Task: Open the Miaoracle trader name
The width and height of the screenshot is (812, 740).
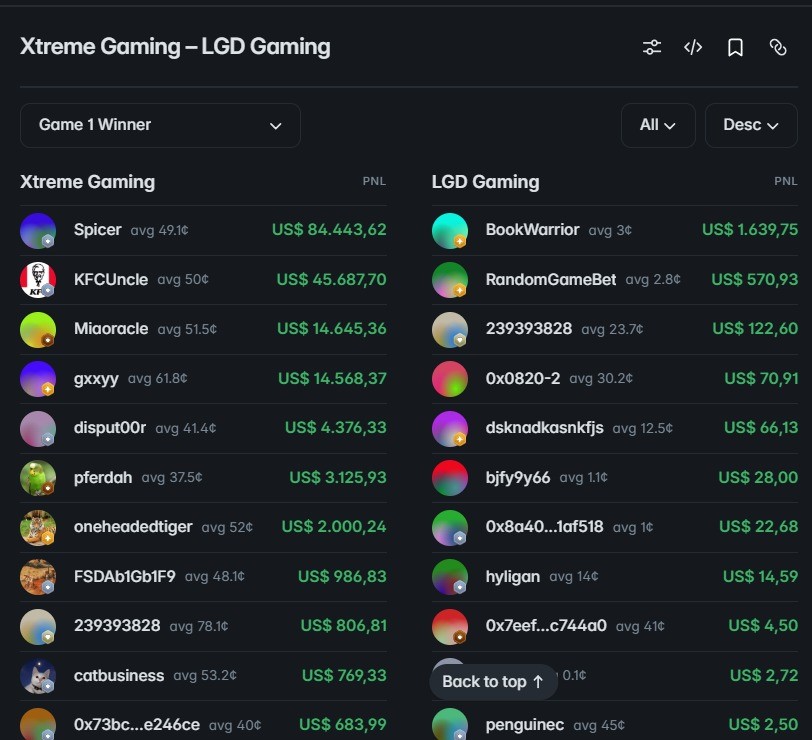Action: point(111,329)
